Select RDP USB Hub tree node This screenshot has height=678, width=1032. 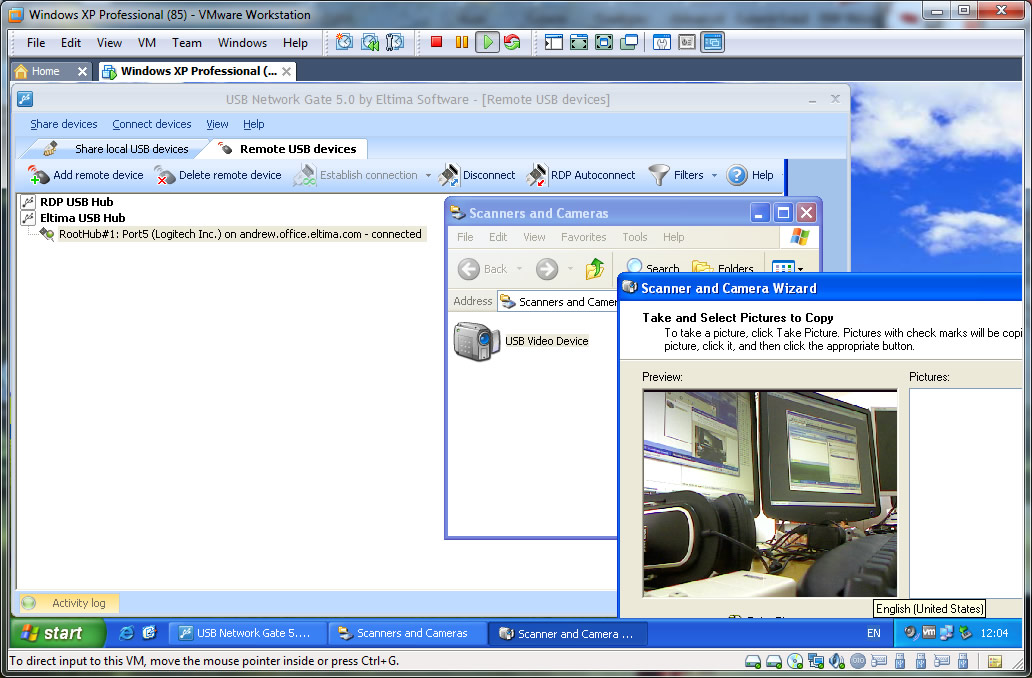click(76, 202)
